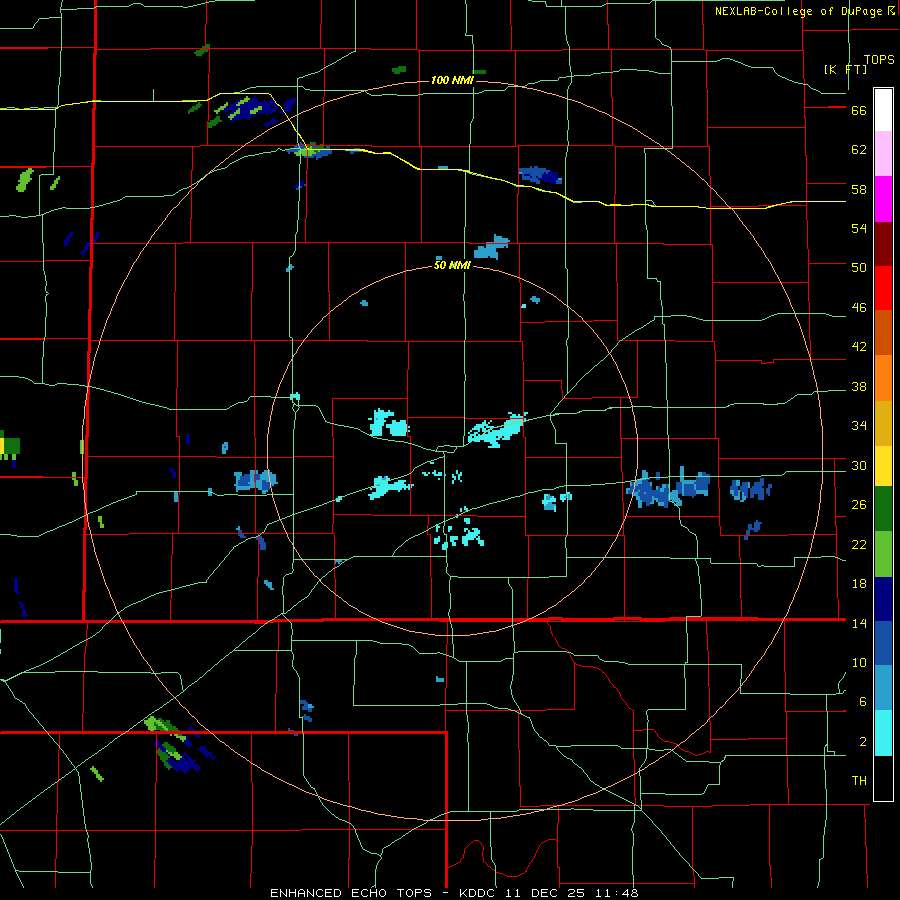Click the light green legend band
Screen dimensions: 900x900
click(883, 554)
